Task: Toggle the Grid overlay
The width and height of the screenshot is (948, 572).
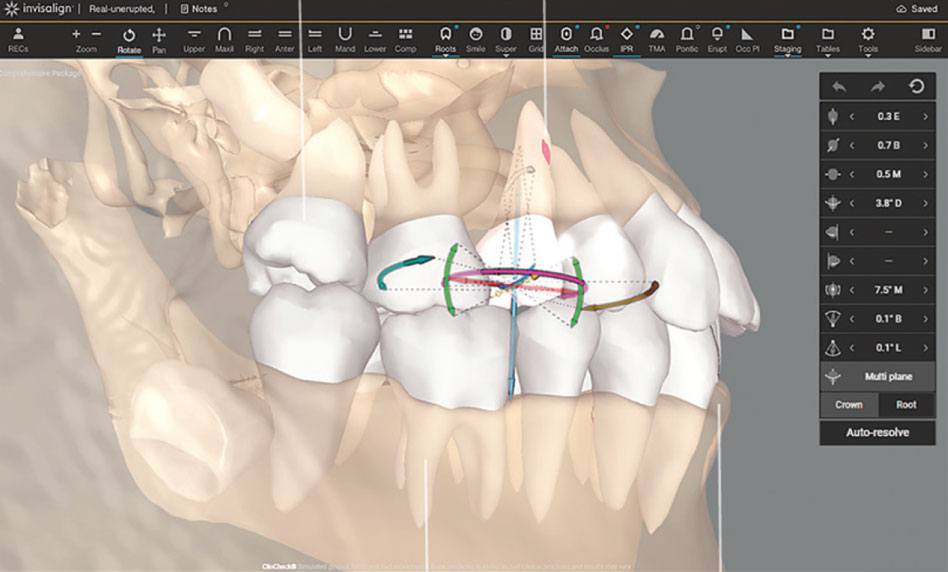Action: tap(536, 40)
